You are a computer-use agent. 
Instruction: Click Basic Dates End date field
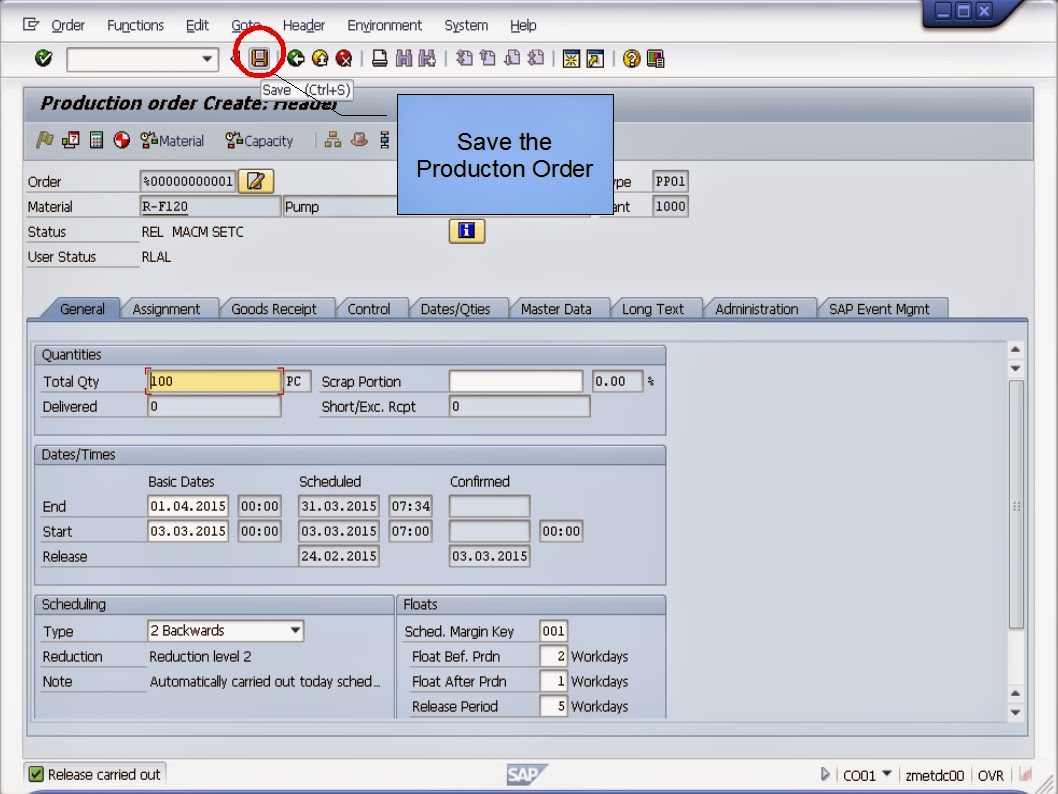click(188, 506)
